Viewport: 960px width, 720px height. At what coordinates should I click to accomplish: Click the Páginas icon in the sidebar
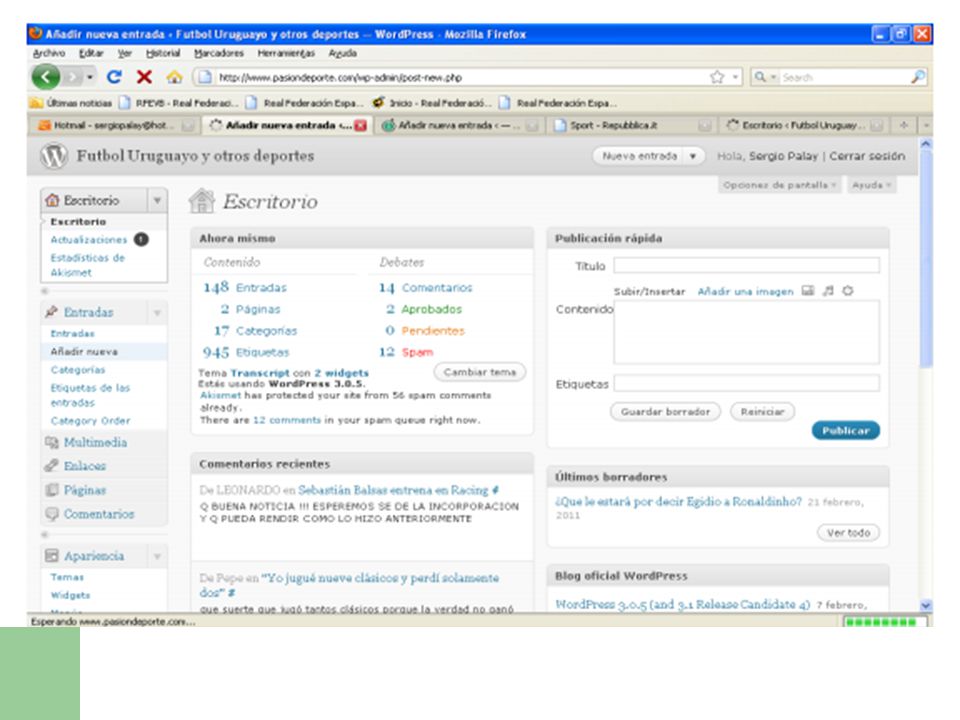pos(51,490)
